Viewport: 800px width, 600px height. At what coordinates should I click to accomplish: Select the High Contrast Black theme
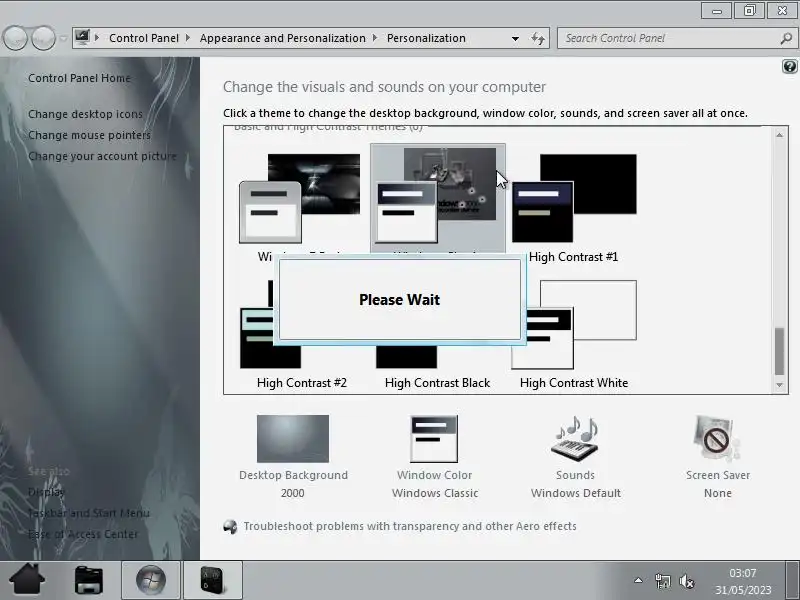point(437,383)
